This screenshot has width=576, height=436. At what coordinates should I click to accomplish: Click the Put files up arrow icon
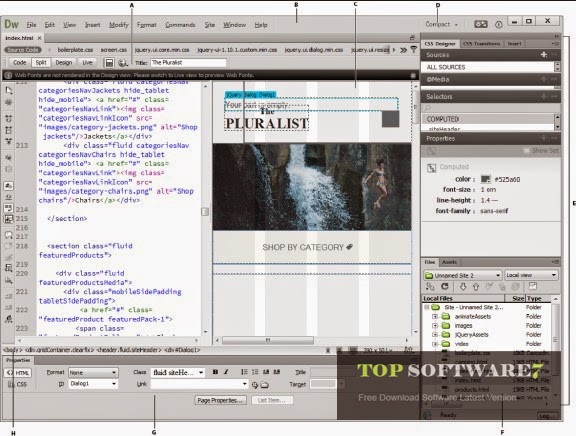(x=476, y=287)
